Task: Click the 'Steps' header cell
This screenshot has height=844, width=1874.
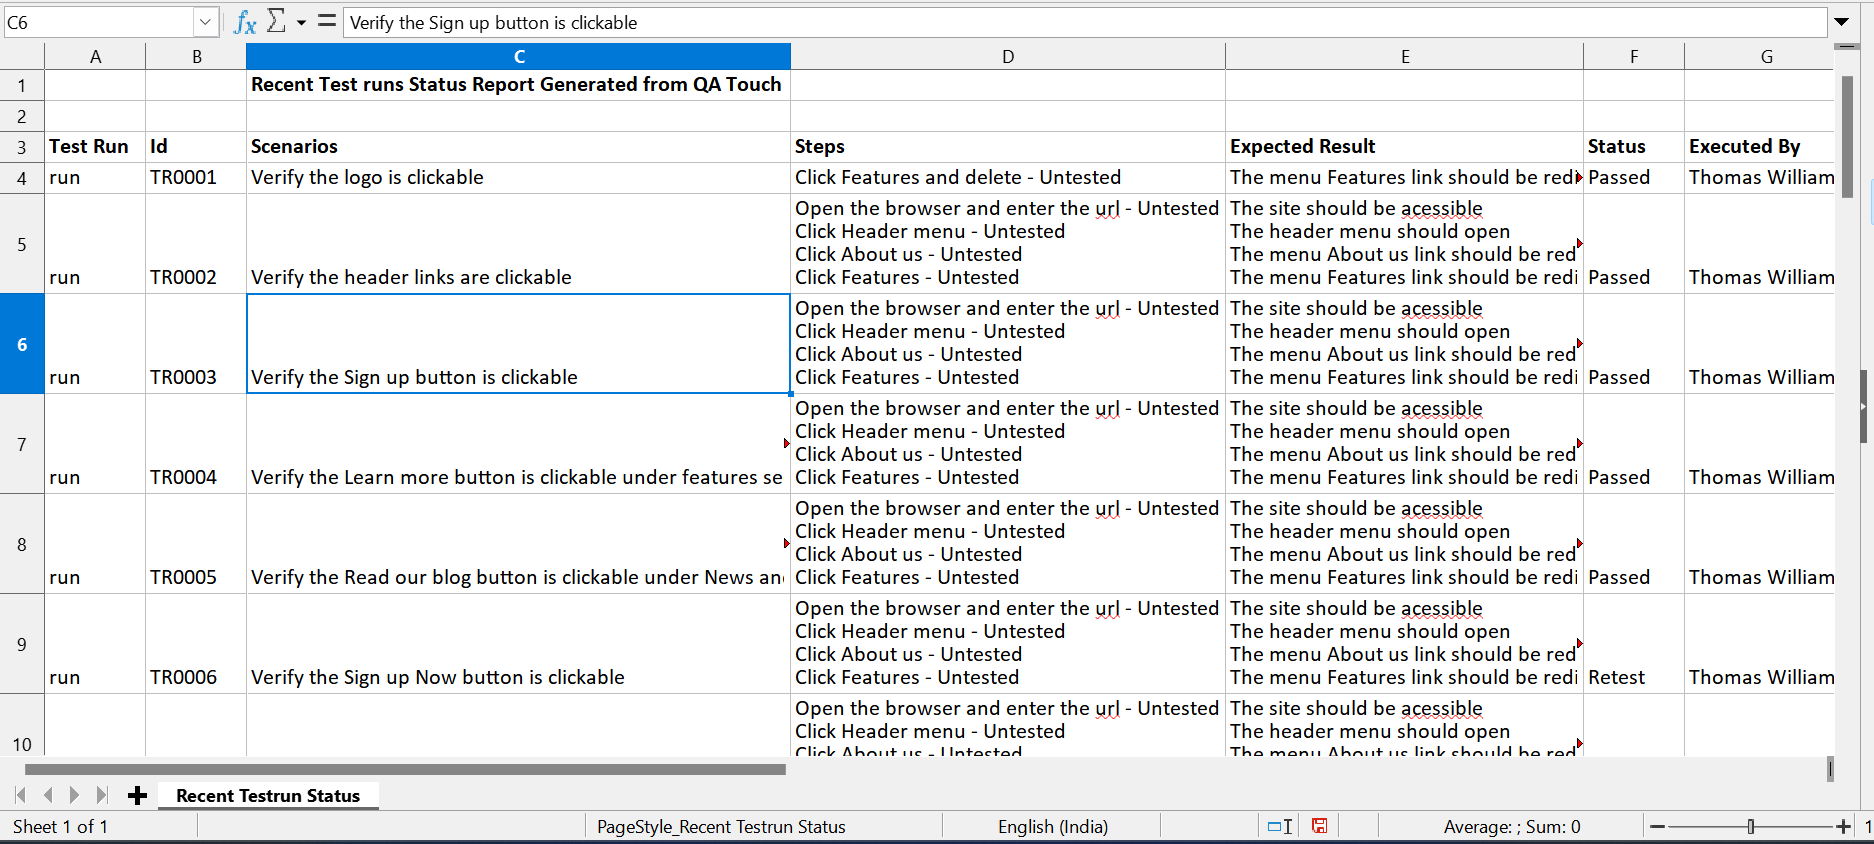Action: (1008, 147)
